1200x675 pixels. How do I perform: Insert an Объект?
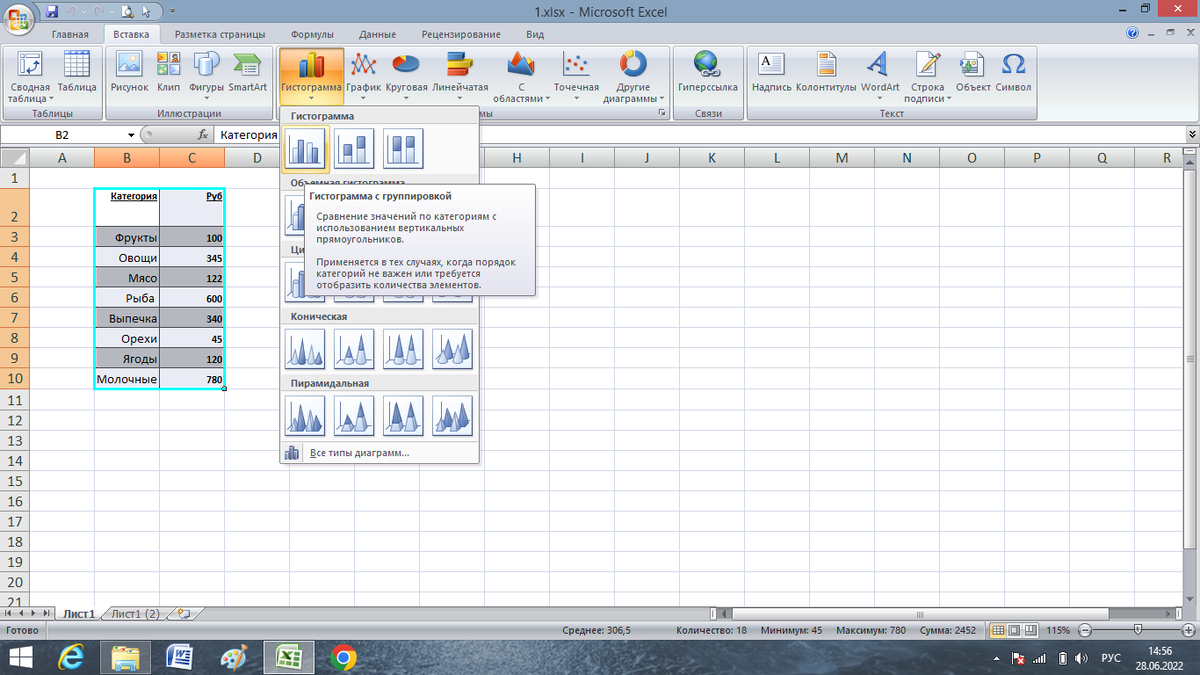[x=973, y=72]
